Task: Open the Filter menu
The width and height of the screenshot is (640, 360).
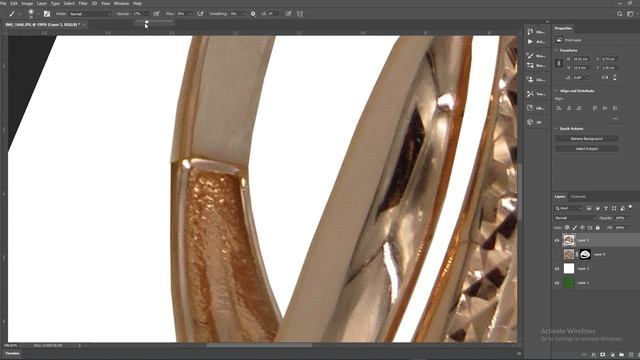Action: click(x=83, y=3)
